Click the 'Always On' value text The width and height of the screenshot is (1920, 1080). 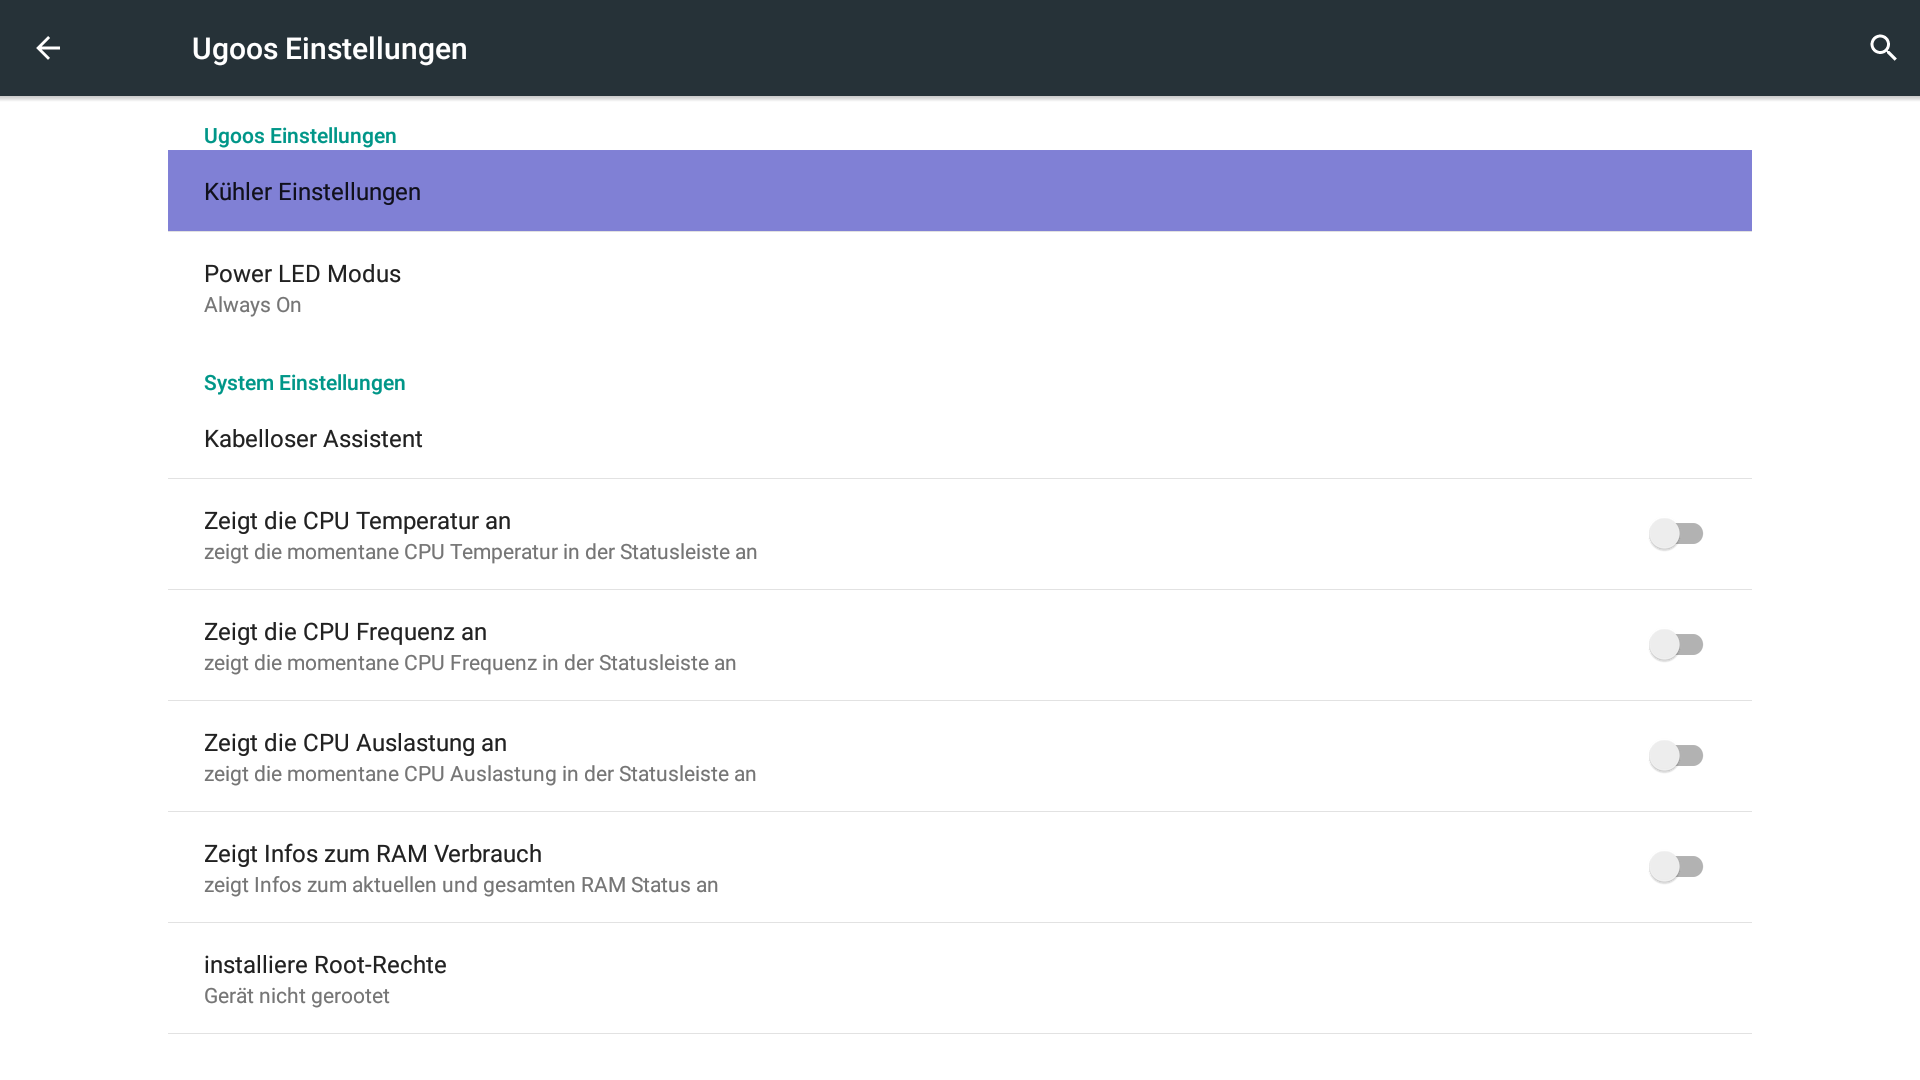pos(252,305)
